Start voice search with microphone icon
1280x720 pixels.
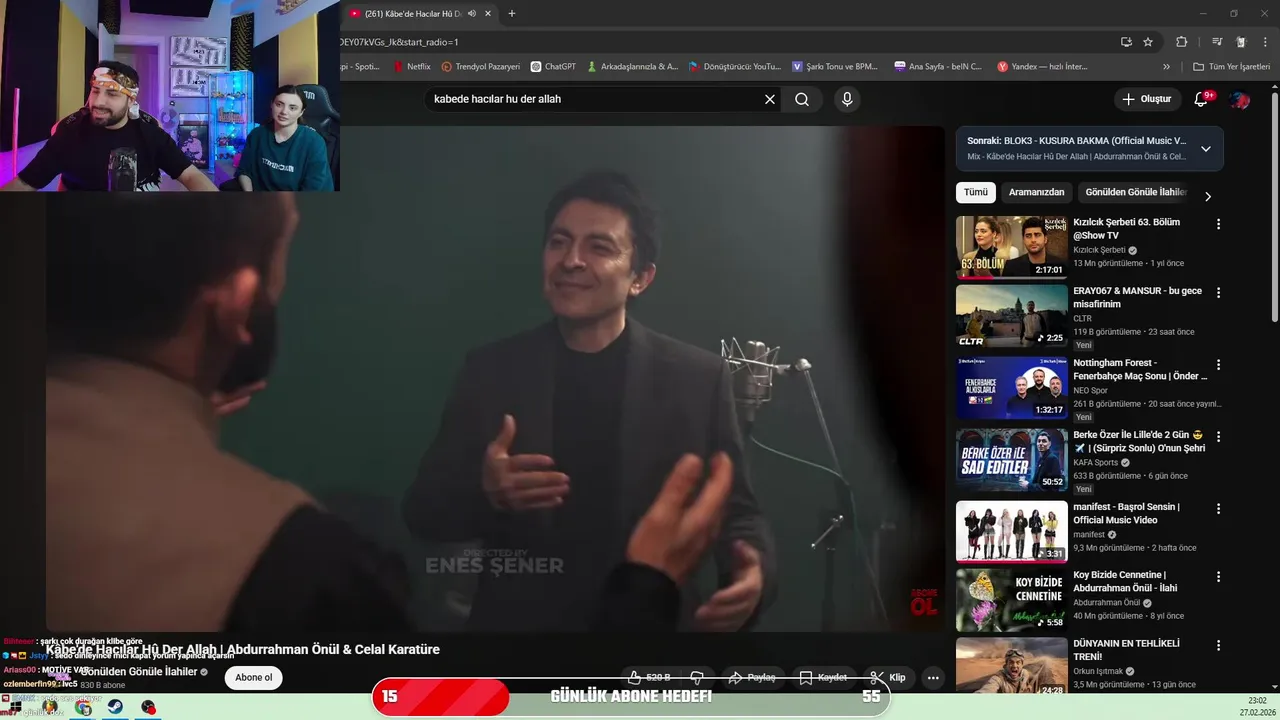(847, 99)
